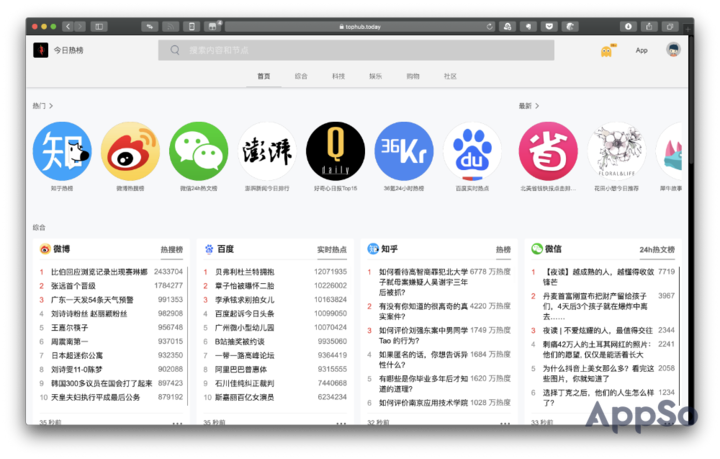Open the 微信24h热文榜 green icon
This screenshot has height=459, width=720.
(199, 151)
